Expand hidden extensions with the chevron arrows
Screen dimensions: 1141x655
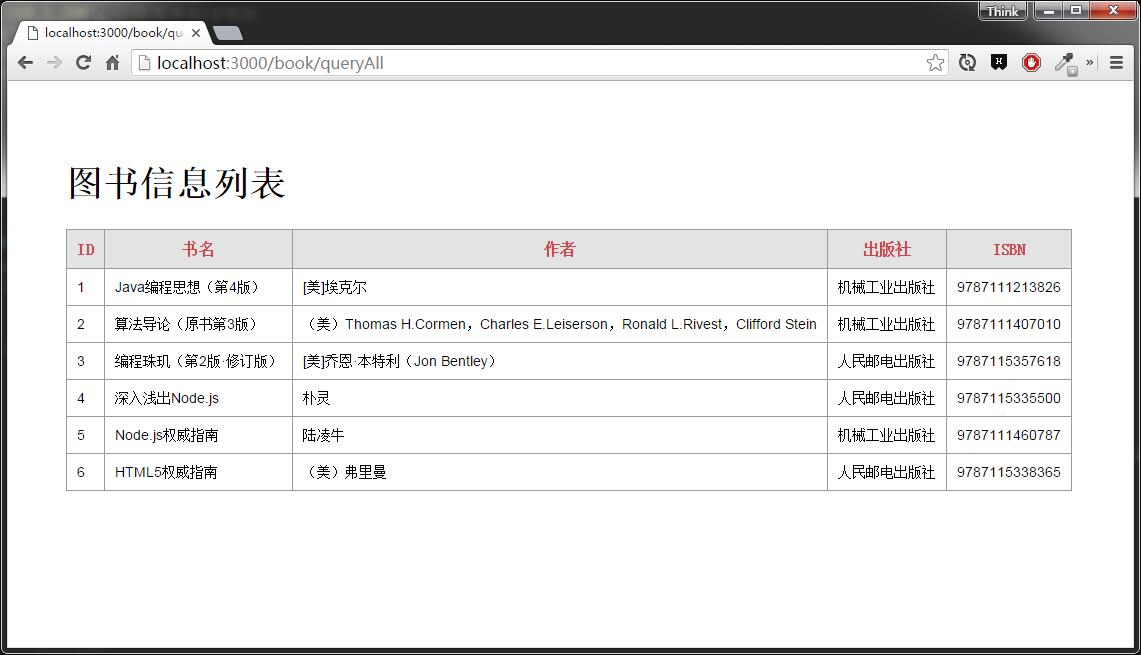(x=1089, y=62)
